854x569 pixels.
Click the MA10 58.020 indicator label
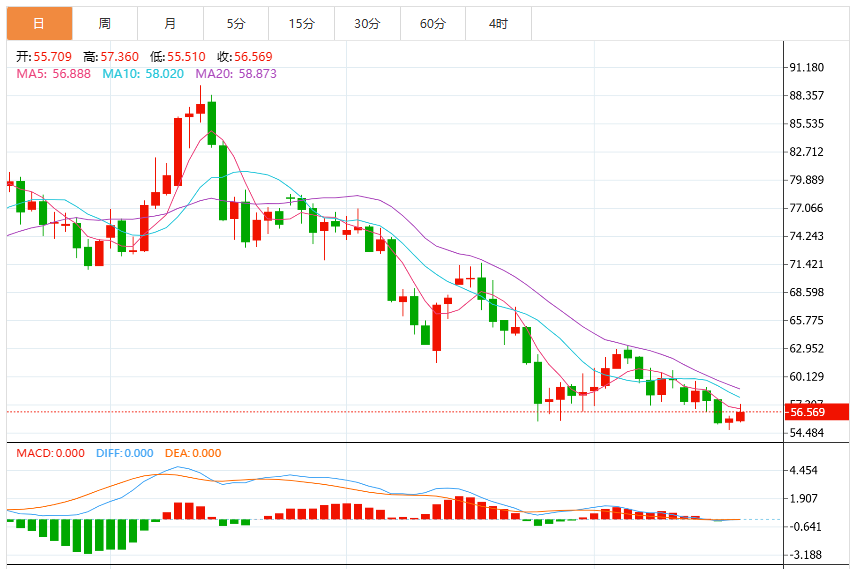pos(143,74)
